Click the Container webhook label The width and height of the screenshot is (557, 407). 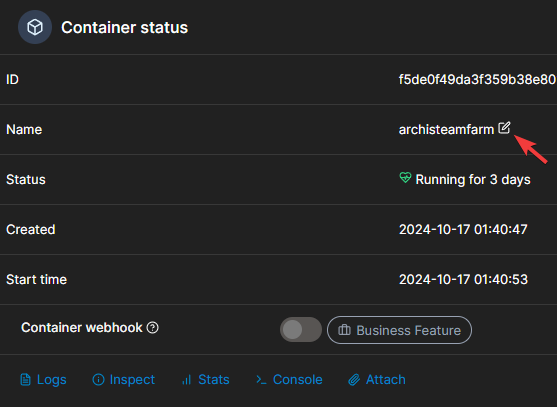click(82, 327)
